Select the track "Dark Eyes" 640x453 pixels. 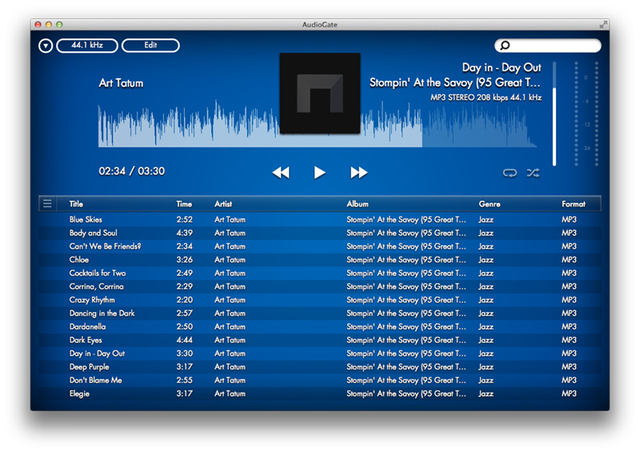(x=320, y=340)
